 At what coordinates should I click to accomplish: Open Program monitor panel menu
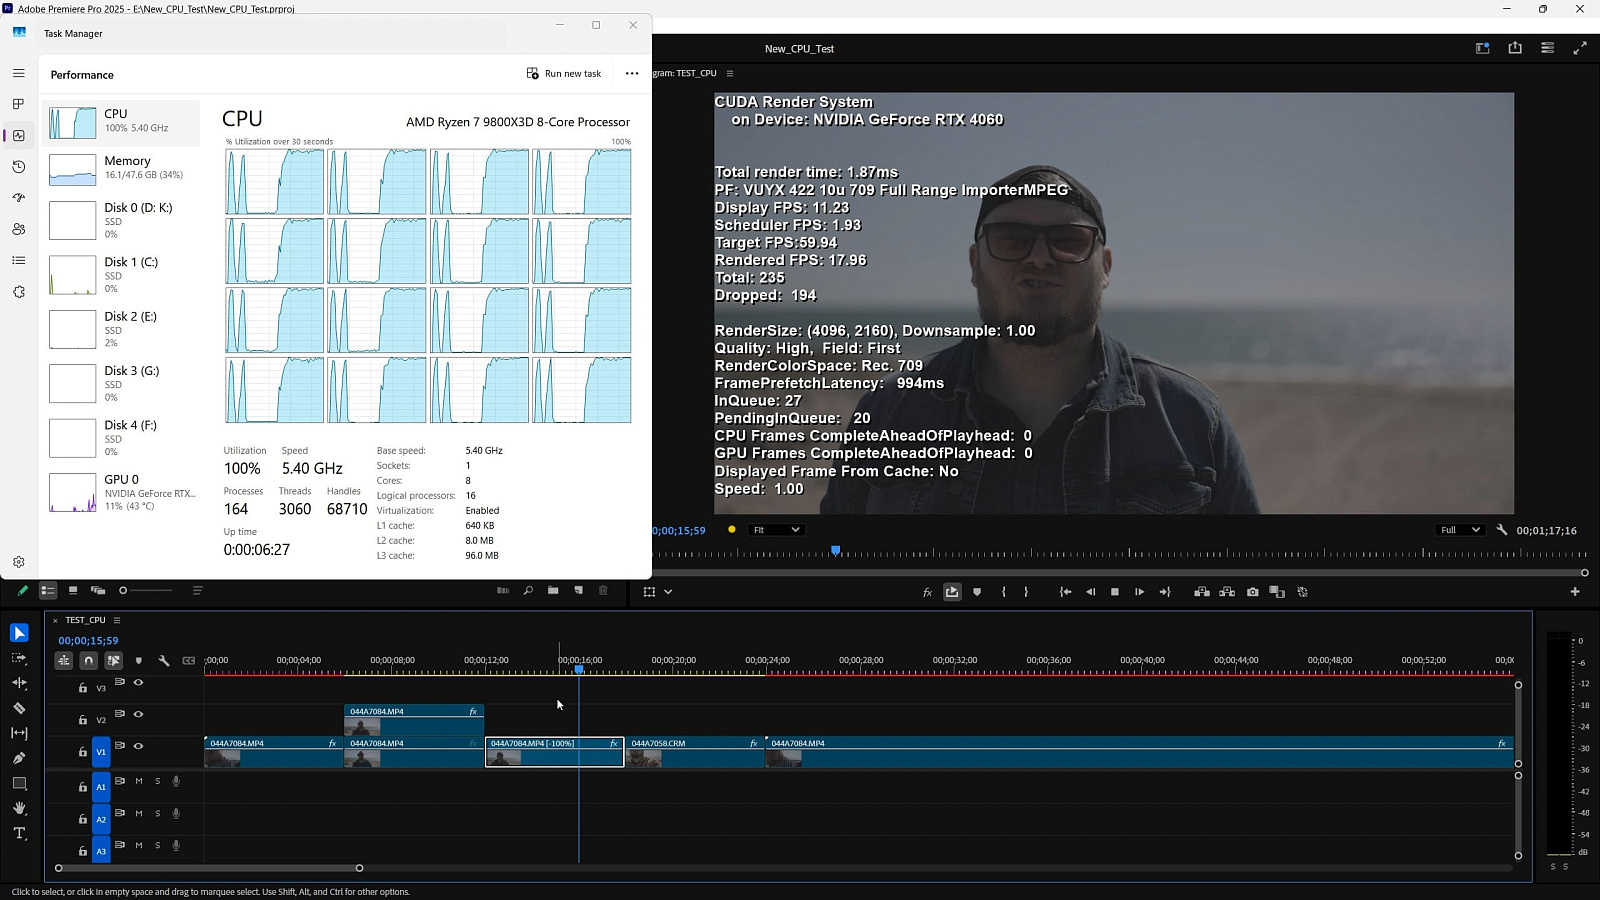pos(730,73)
